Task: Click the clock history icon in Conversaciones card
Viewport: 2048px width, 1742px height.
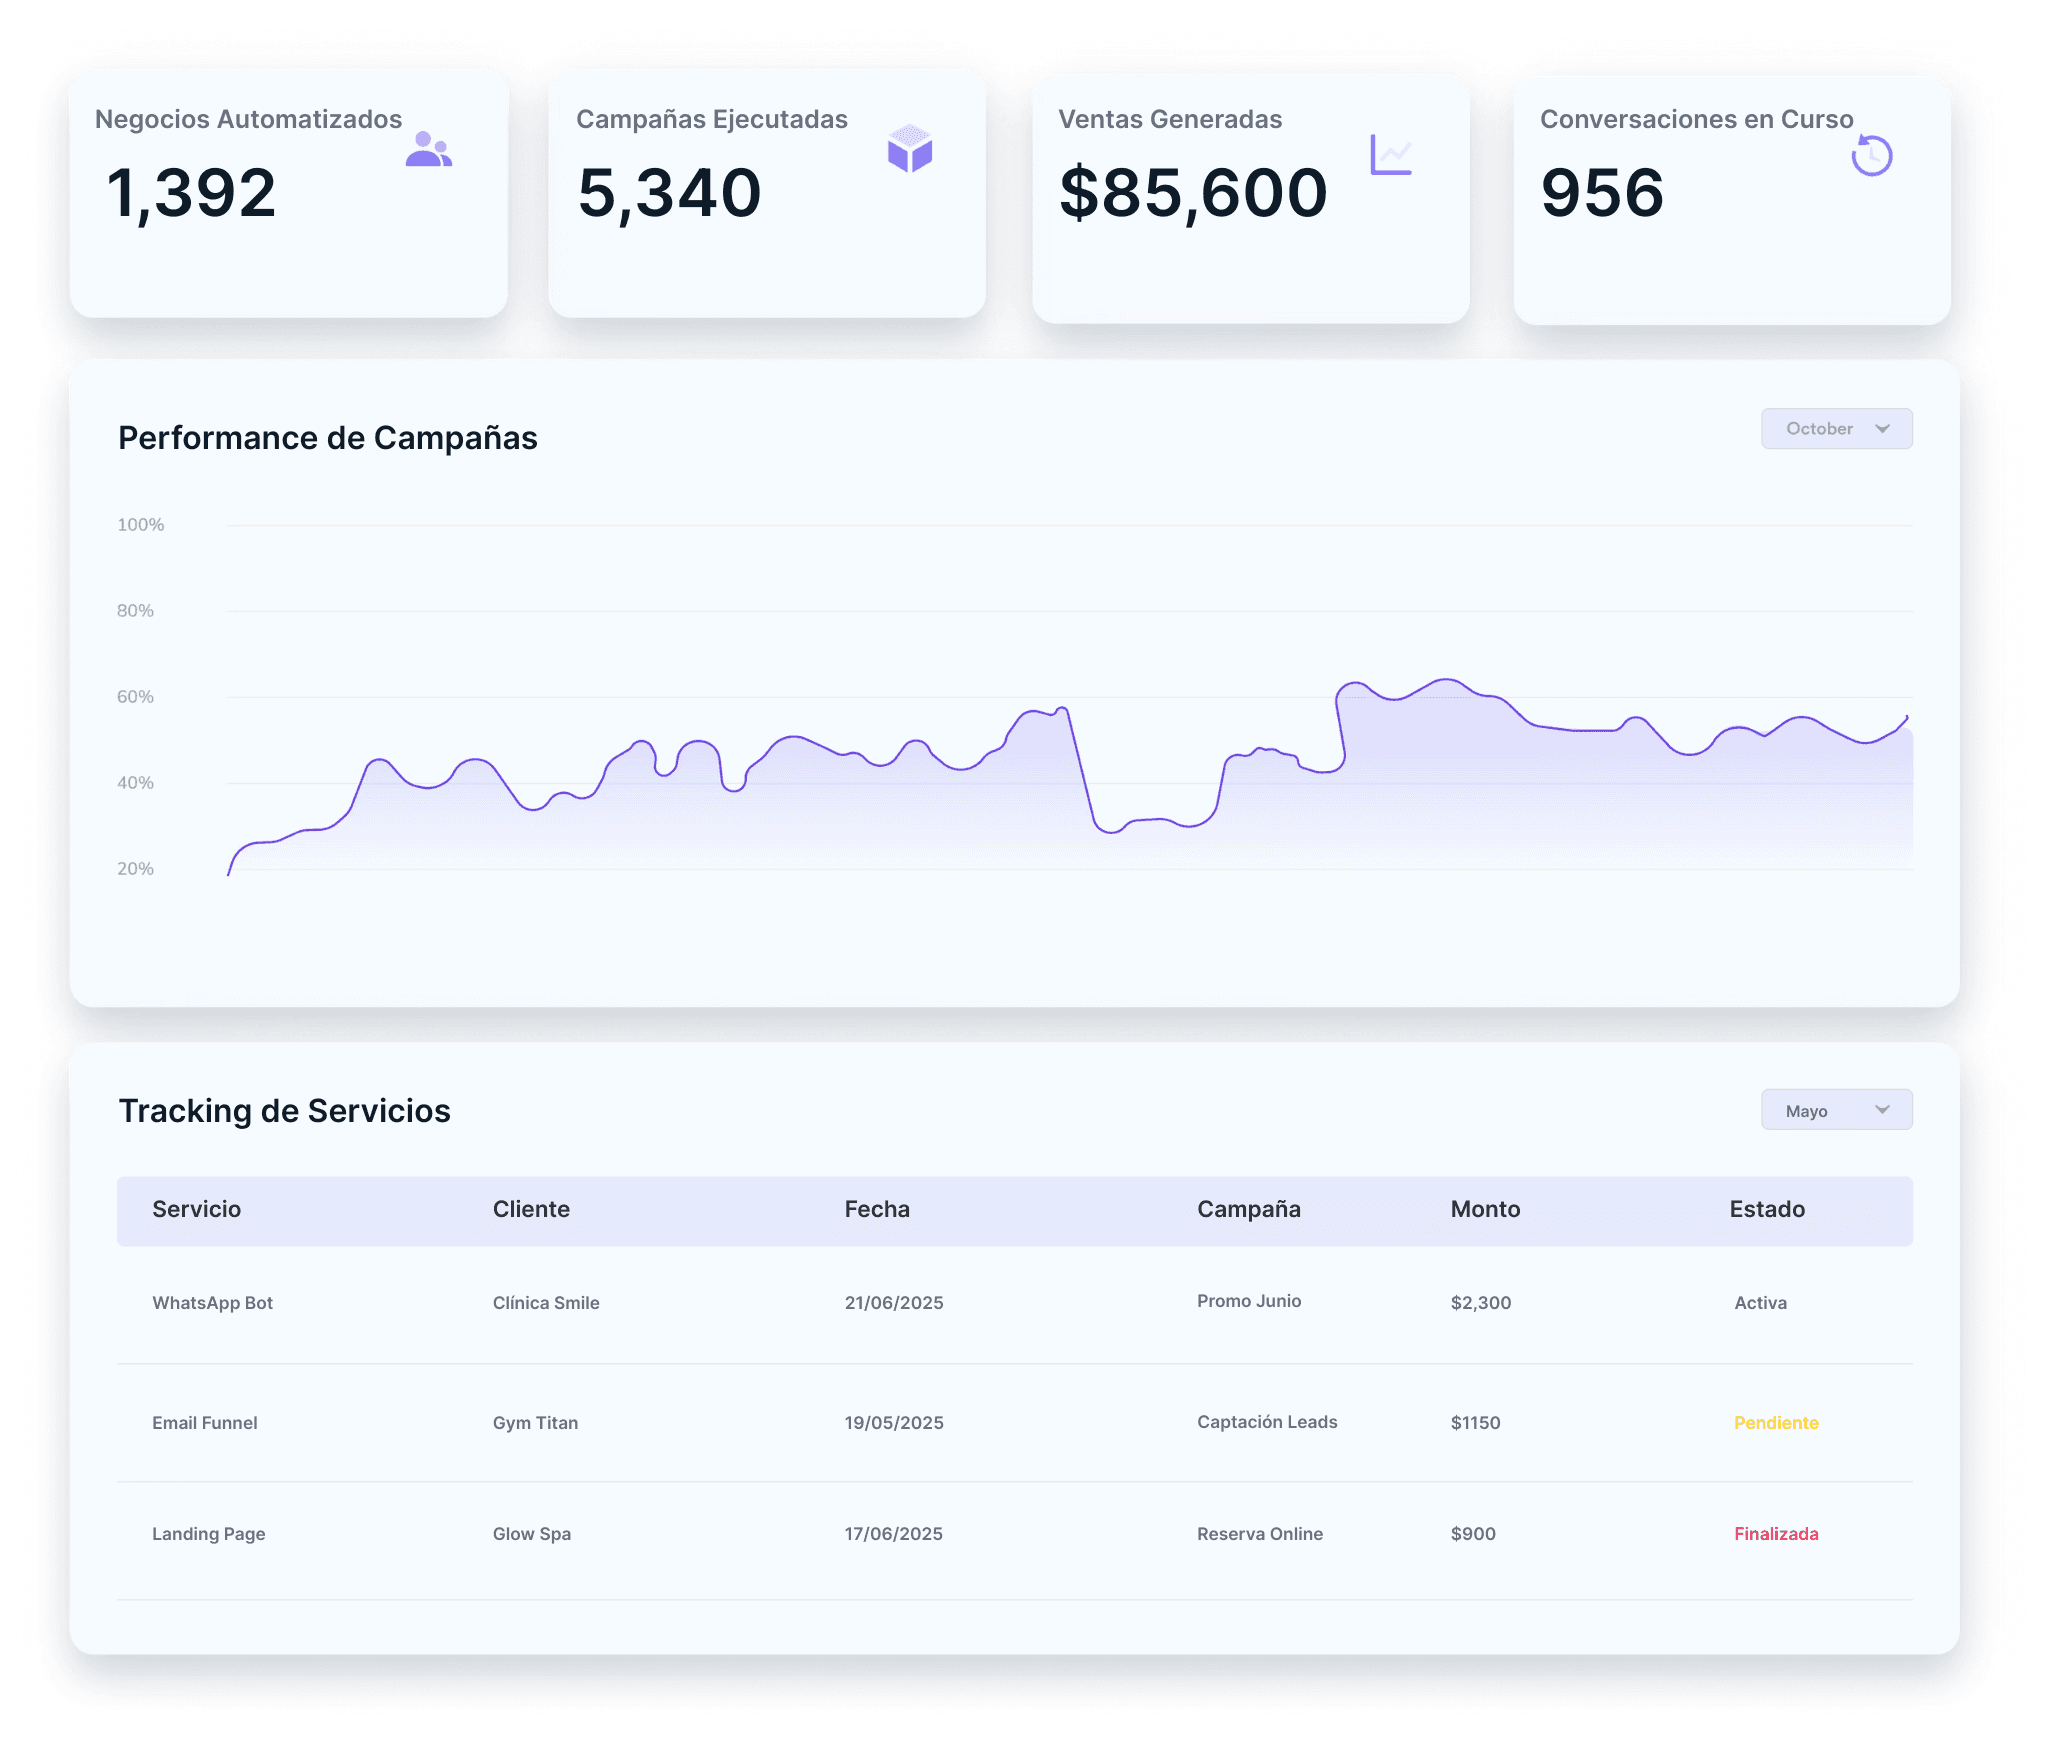Action: tap(1871, 155)
